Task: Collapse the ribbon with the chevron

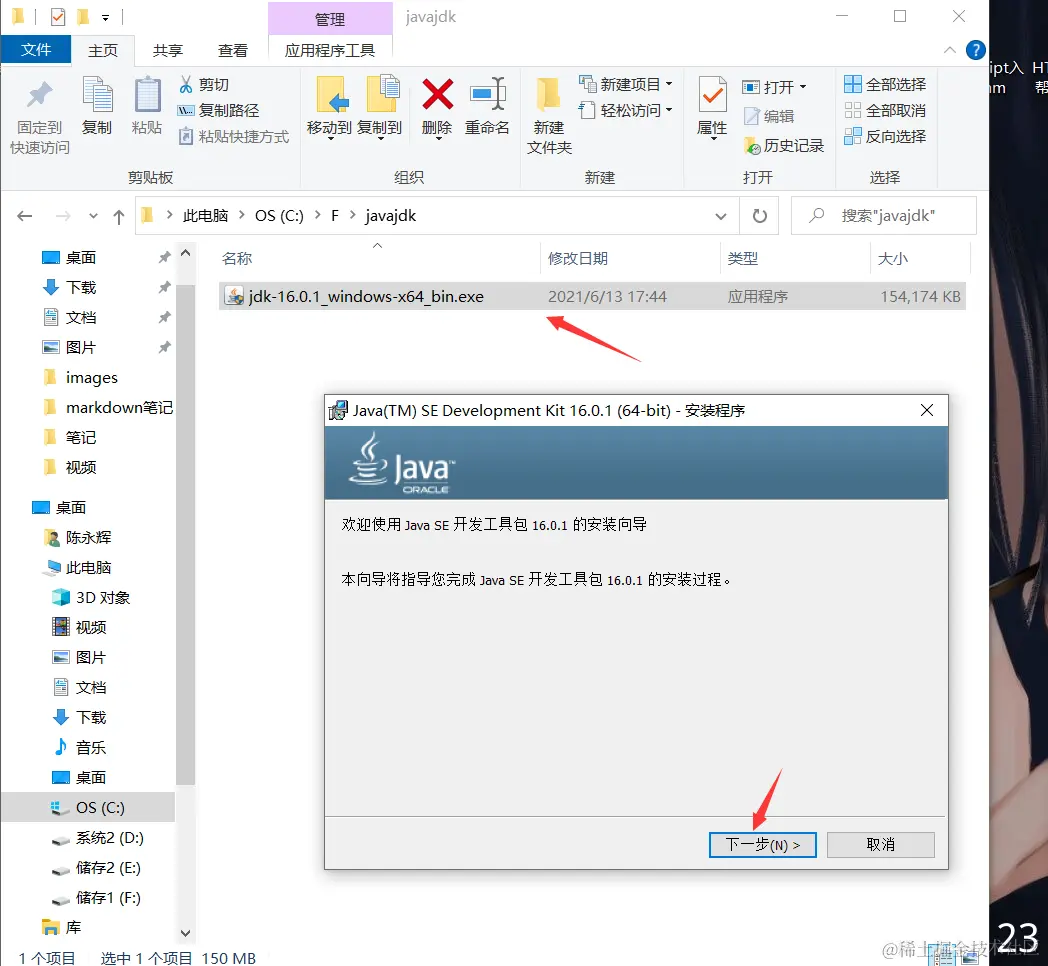Action: pos(950,50)
